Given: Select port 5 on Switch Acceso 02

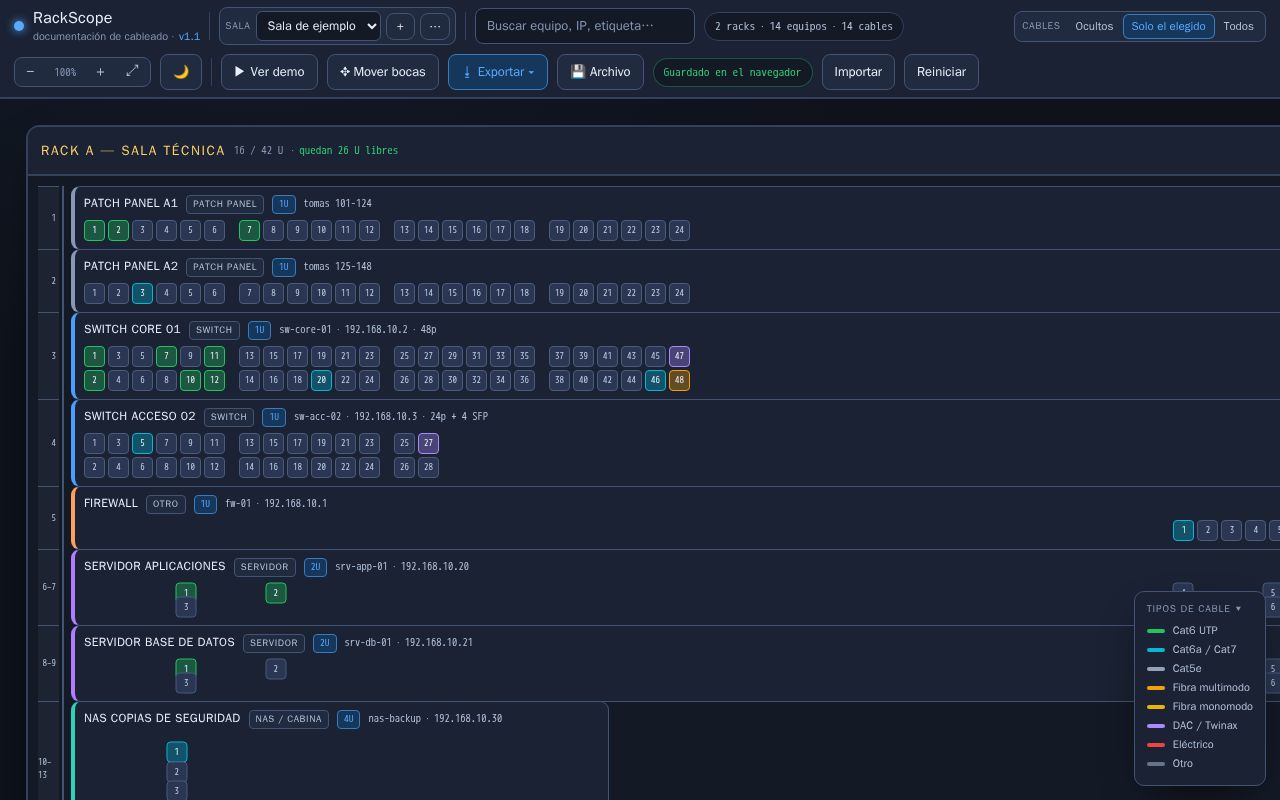Looking at the screenshot, I should tap(142, 443).
